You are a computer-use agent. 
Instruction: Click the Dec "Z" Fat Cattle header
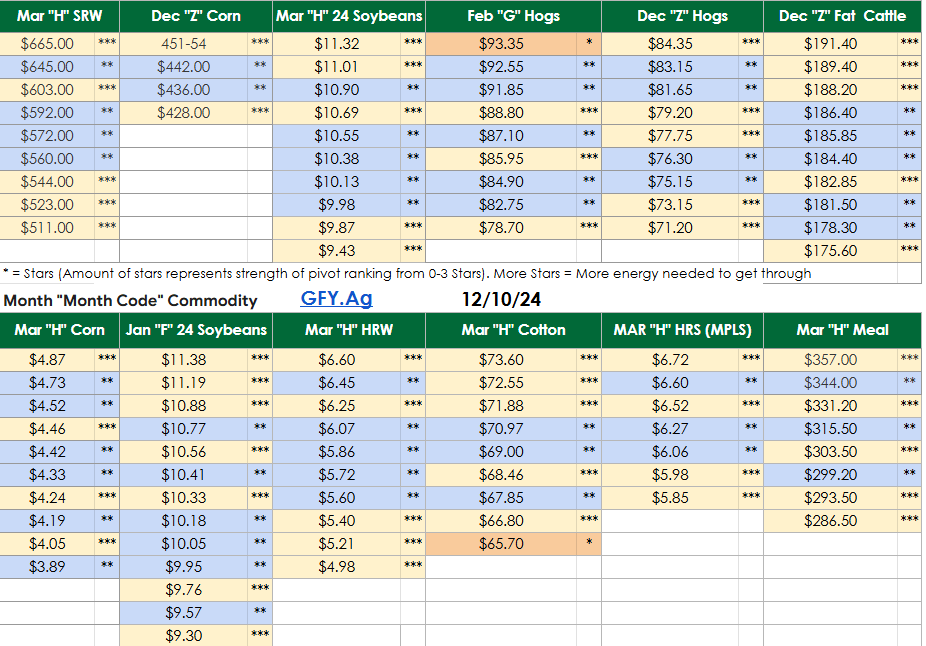[842, 16]
